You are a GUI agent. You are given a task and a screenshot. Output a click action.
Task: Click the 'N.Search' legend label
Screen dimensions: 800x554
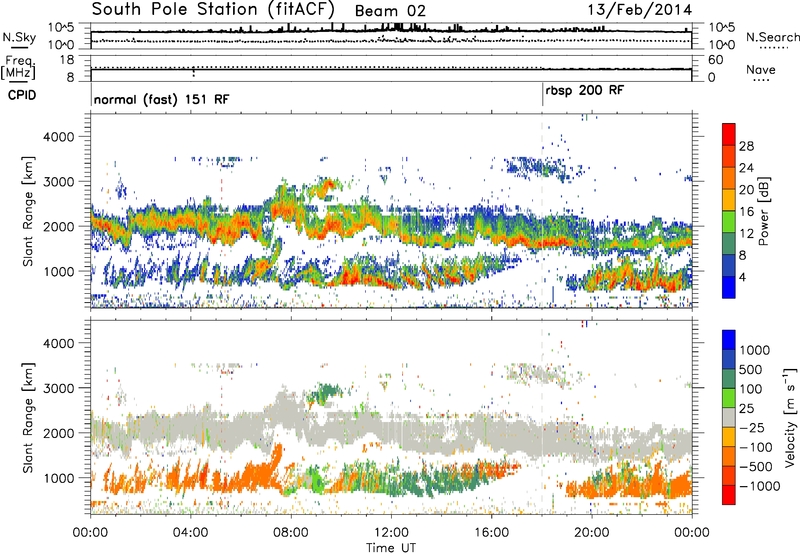click(772, 37)
